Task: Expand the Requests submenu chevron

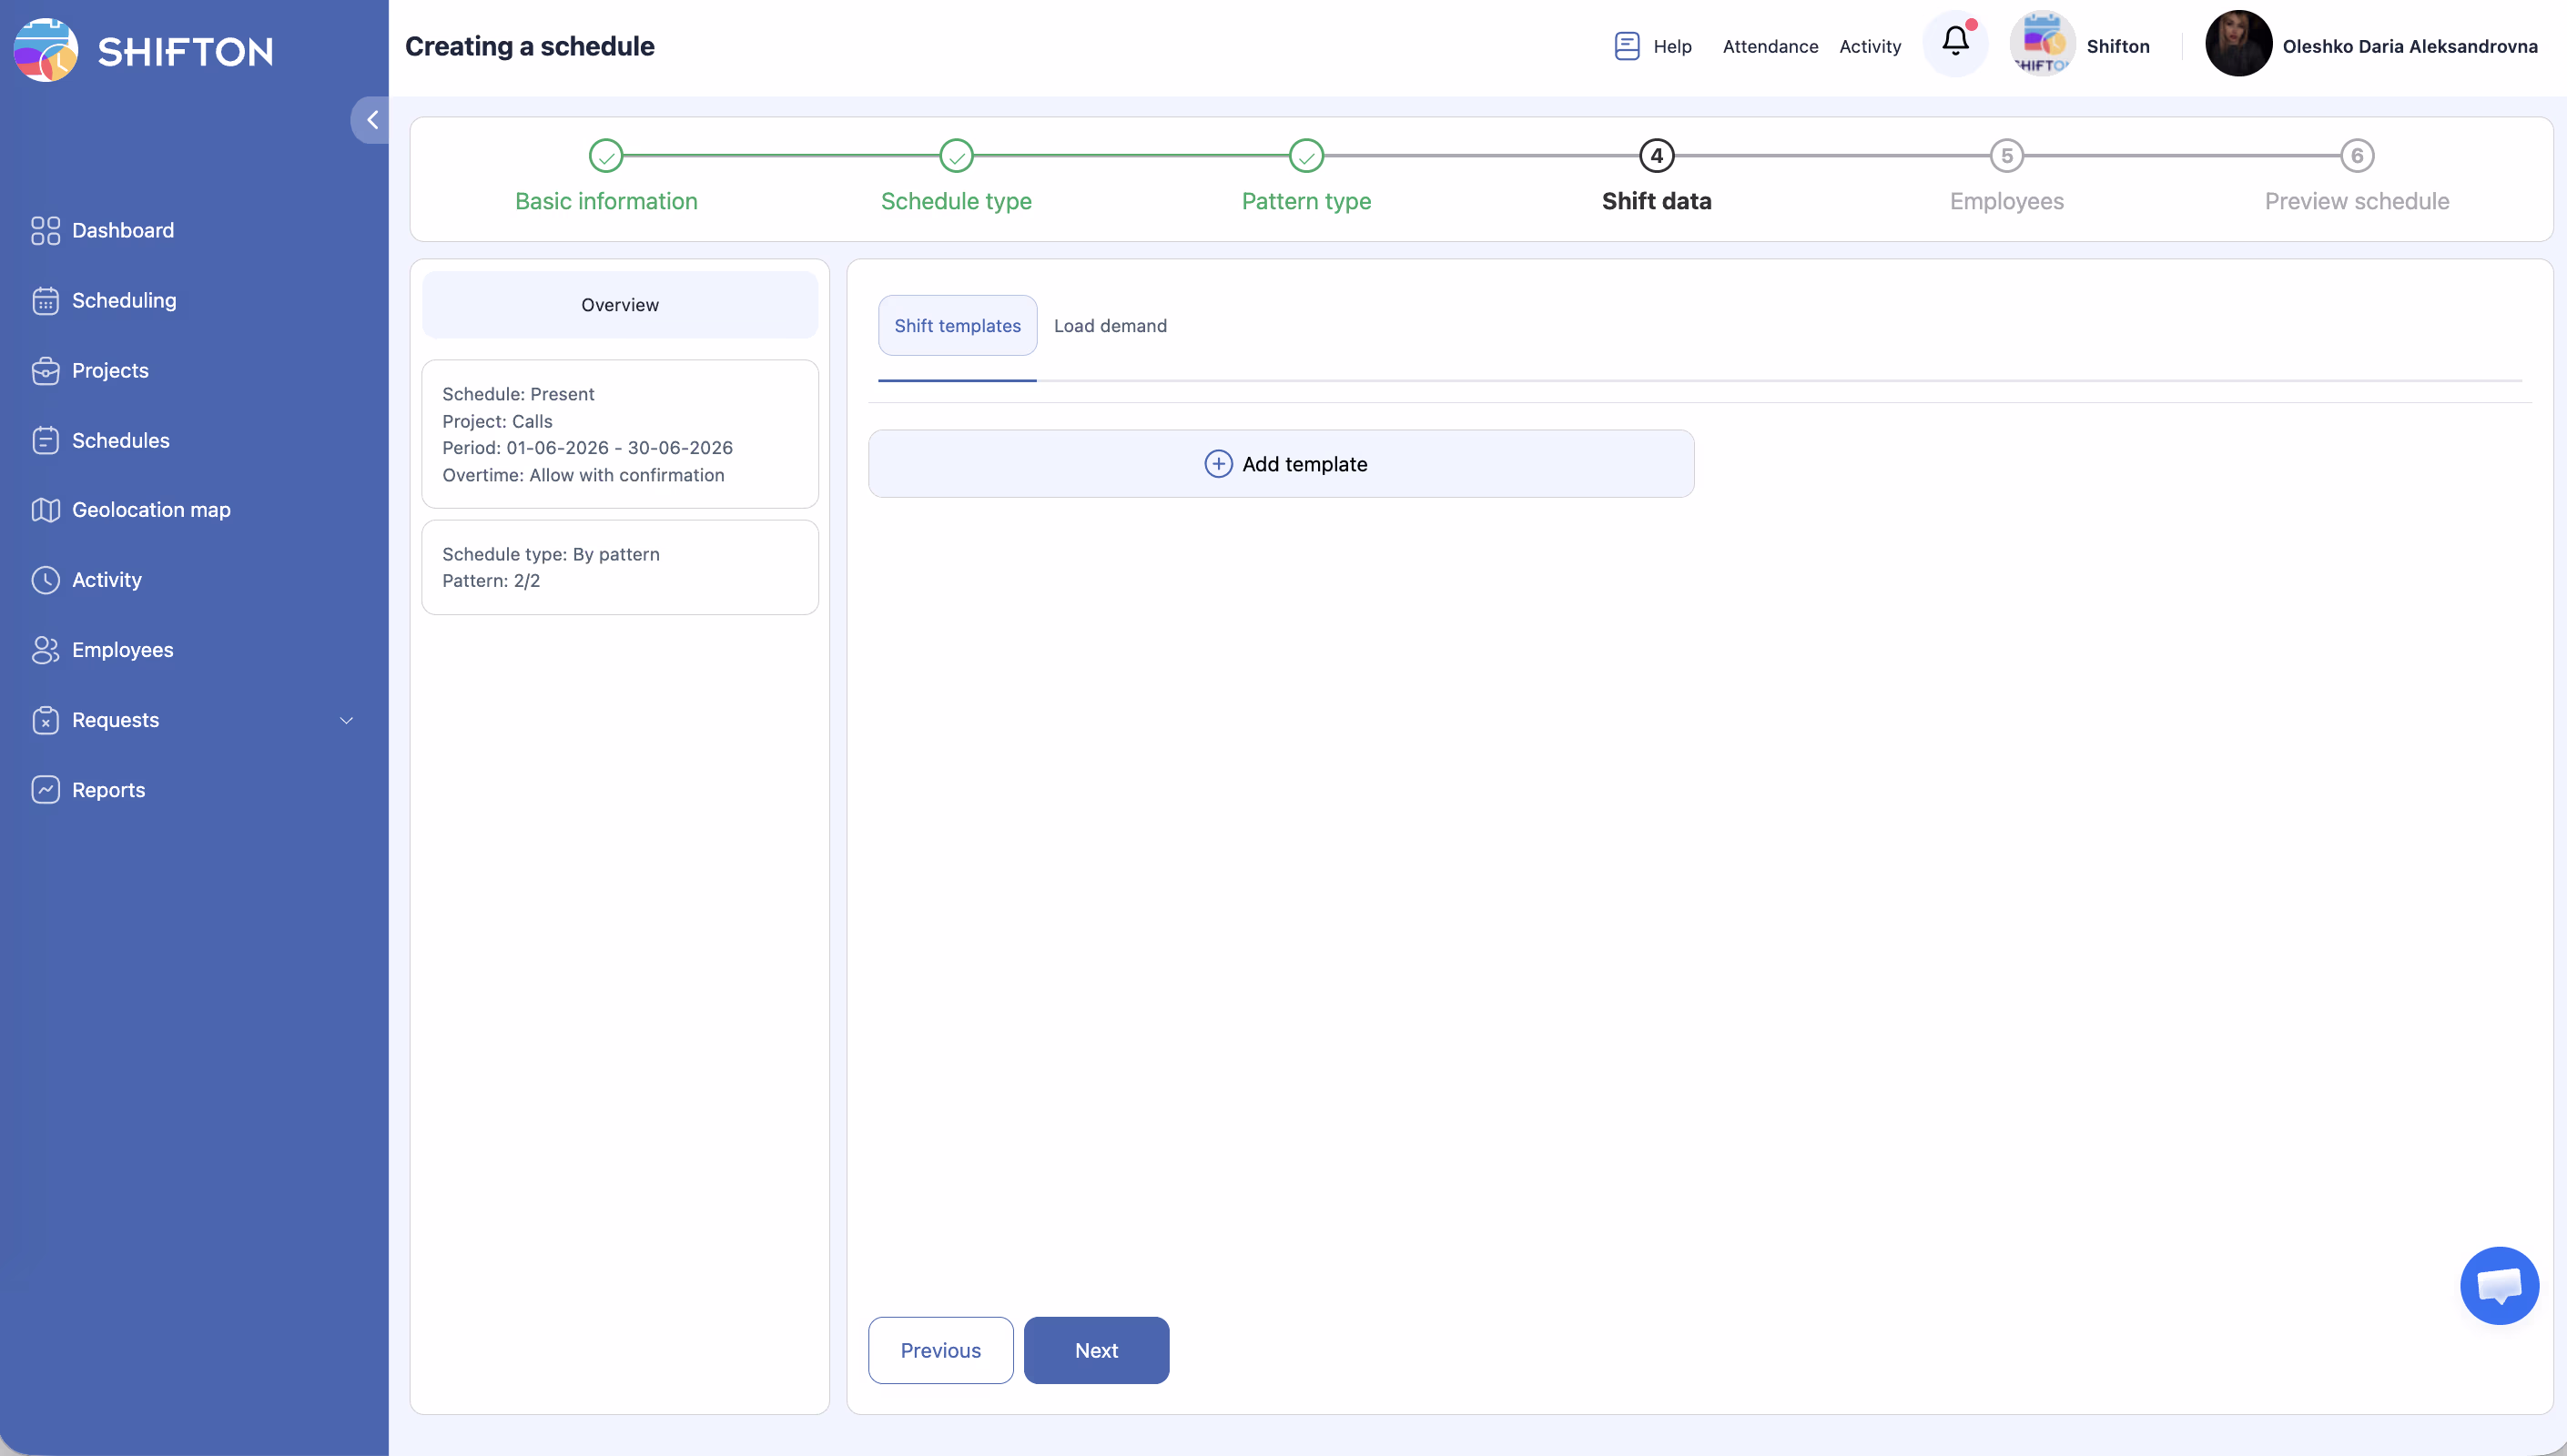Action: pyautogui.click(x=346, y=720)
